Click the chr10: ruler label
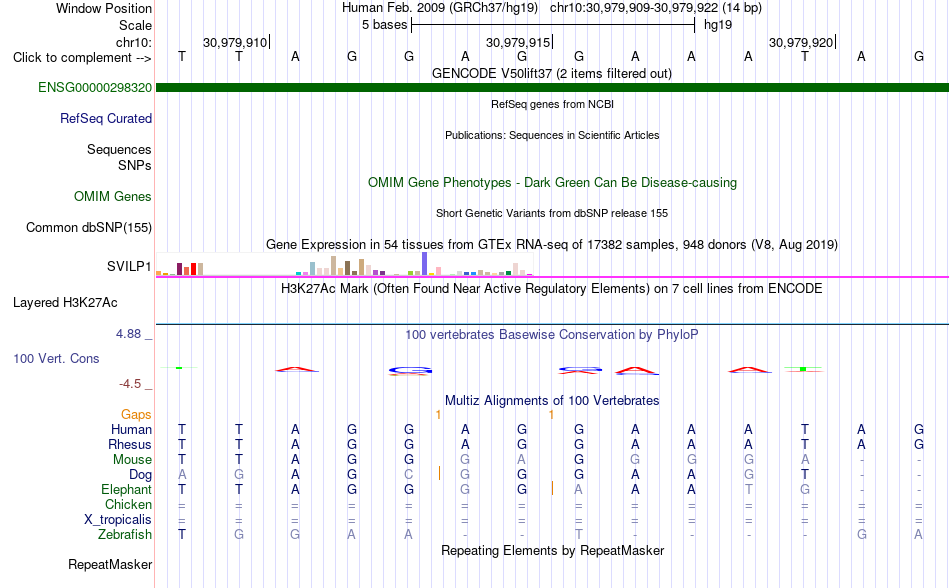The height and width of the screenshot is (588, 950). click(x=134, y=42)
